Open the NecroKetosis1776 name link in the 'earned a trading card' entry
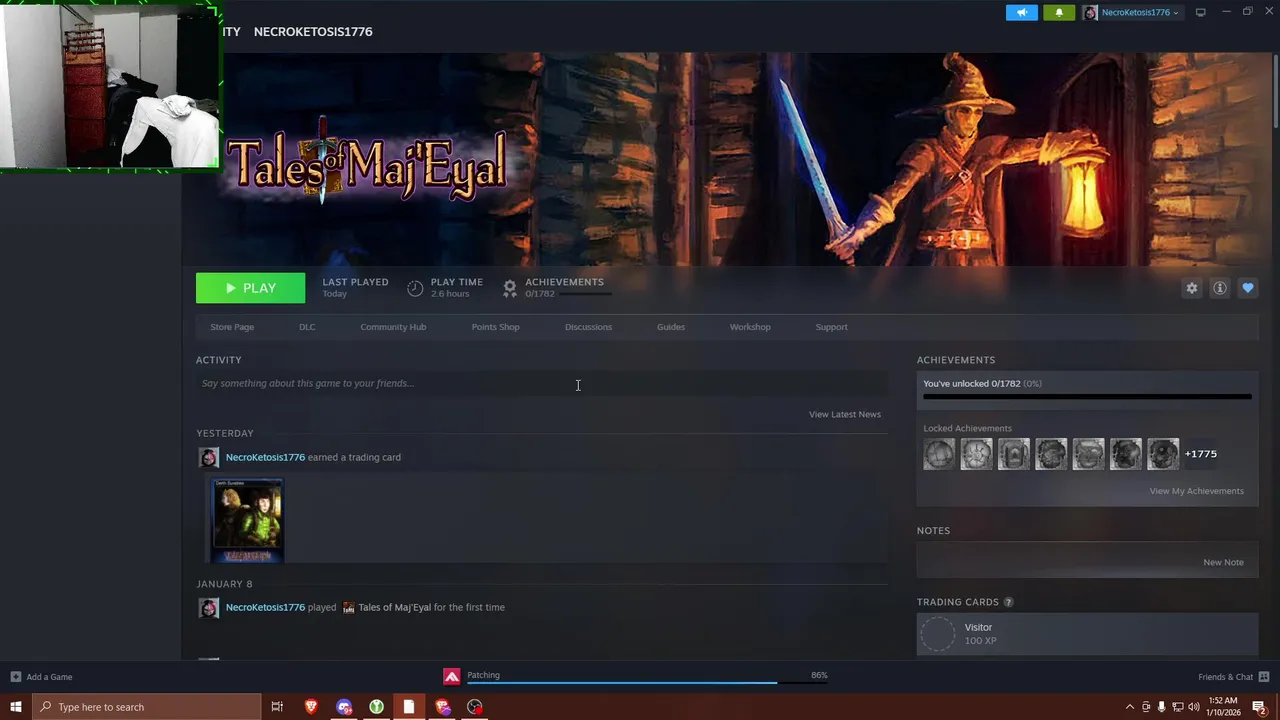 coord(265,457)
